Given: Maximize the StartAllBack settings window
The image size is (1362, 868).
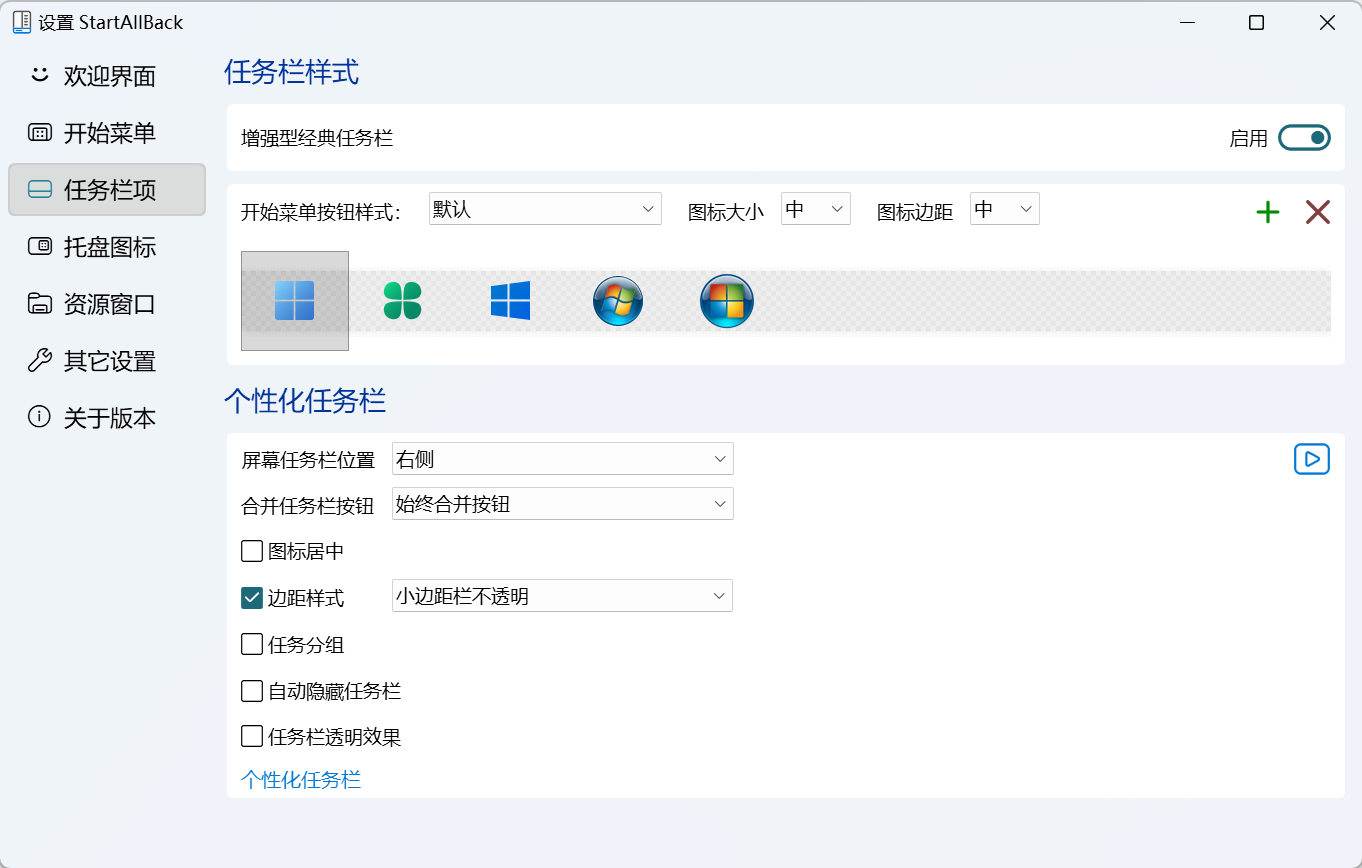Looking at the screenshot, I should (1257, 22).
